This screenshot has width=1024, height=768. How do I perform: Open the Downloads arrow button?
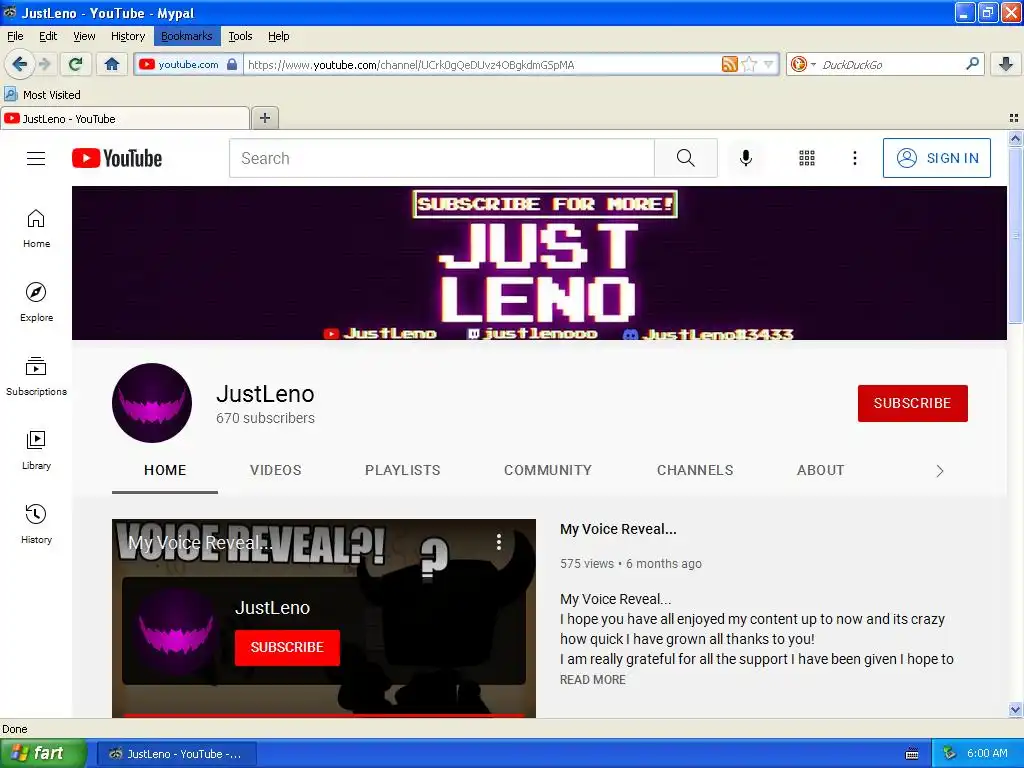[x=1006, y=64]
